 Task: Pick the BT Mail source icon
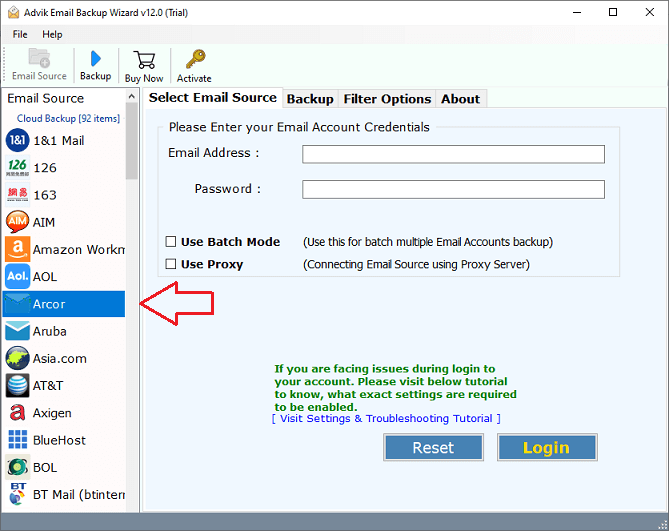[x=17, y=494]
